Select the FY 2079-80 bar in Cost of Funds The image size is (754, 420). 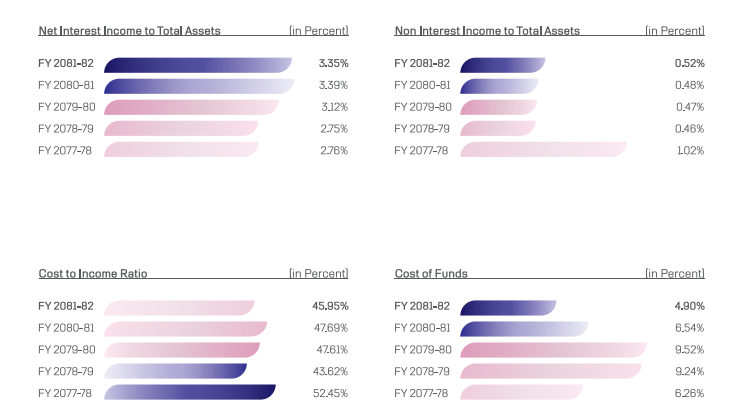tap(553, 350)
